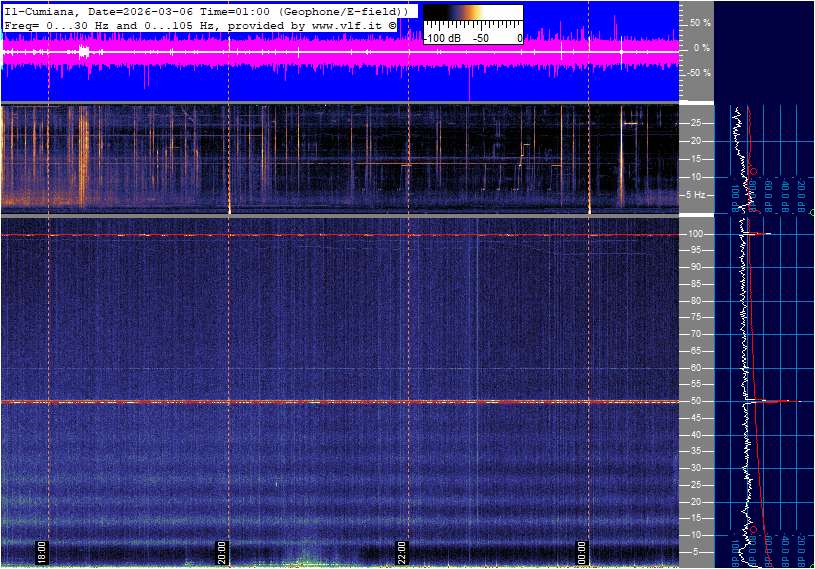Click the dB color scale gradient bar
The height and width of the screenshot is (569, 815).
click(x=472, y=21)
